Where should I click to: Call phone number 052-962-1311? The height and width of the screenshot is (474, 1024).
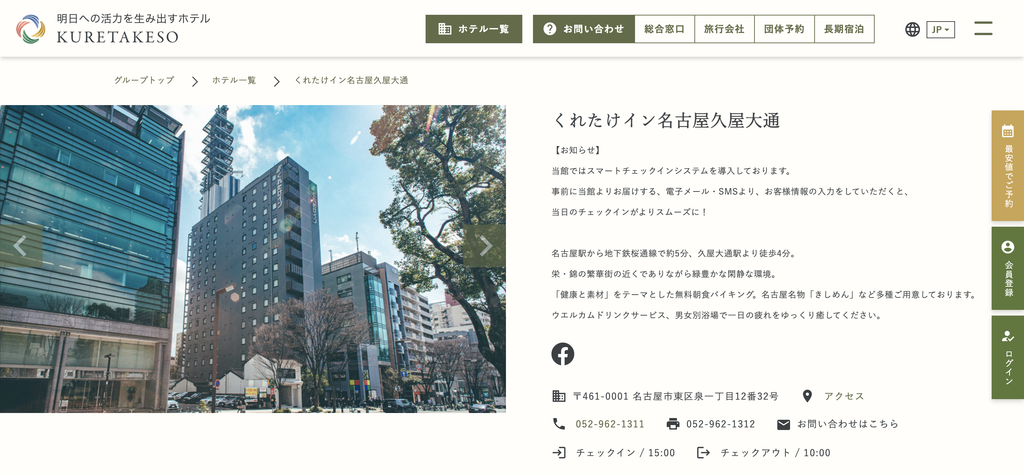610,424
